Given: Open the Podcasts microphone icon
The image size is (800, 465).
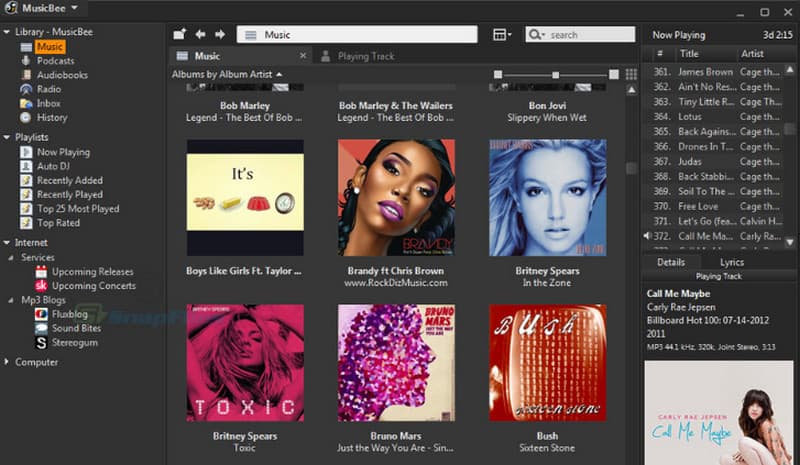Looking at the screenshot, I should (26, 61).
